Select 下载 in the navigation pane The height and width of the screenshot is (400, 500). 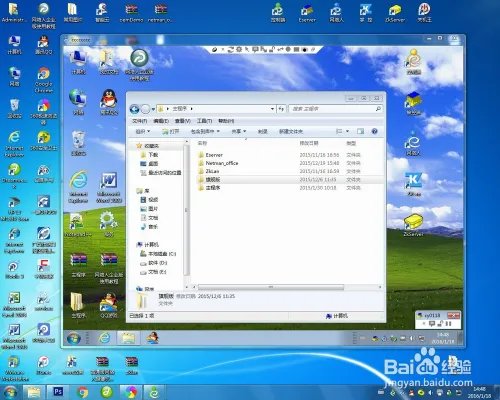[149, 155]
